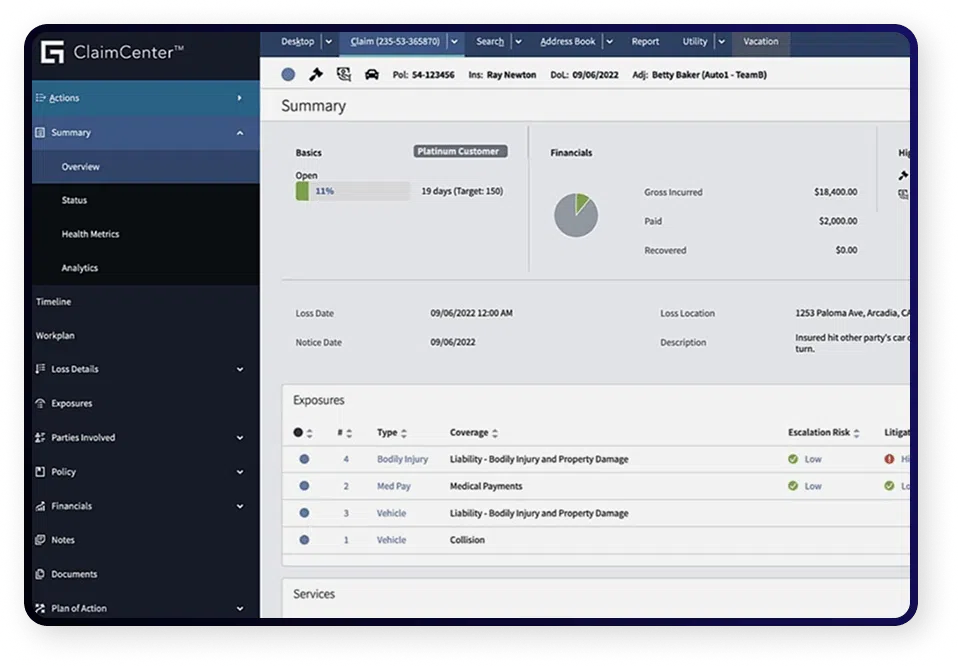Collapse the Summary section chevron
The image size is (958, 666).
[x=240, y=133]
